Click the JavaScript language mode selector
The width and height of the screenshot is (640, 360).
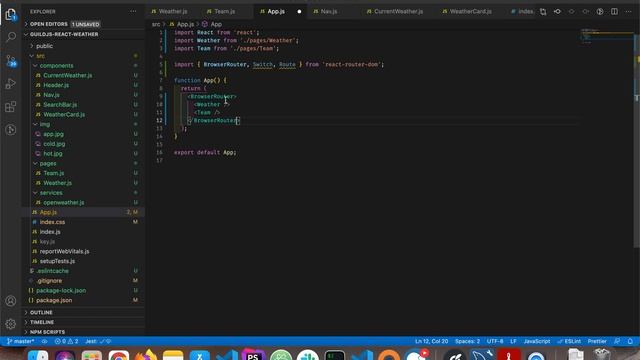[537, 341]
